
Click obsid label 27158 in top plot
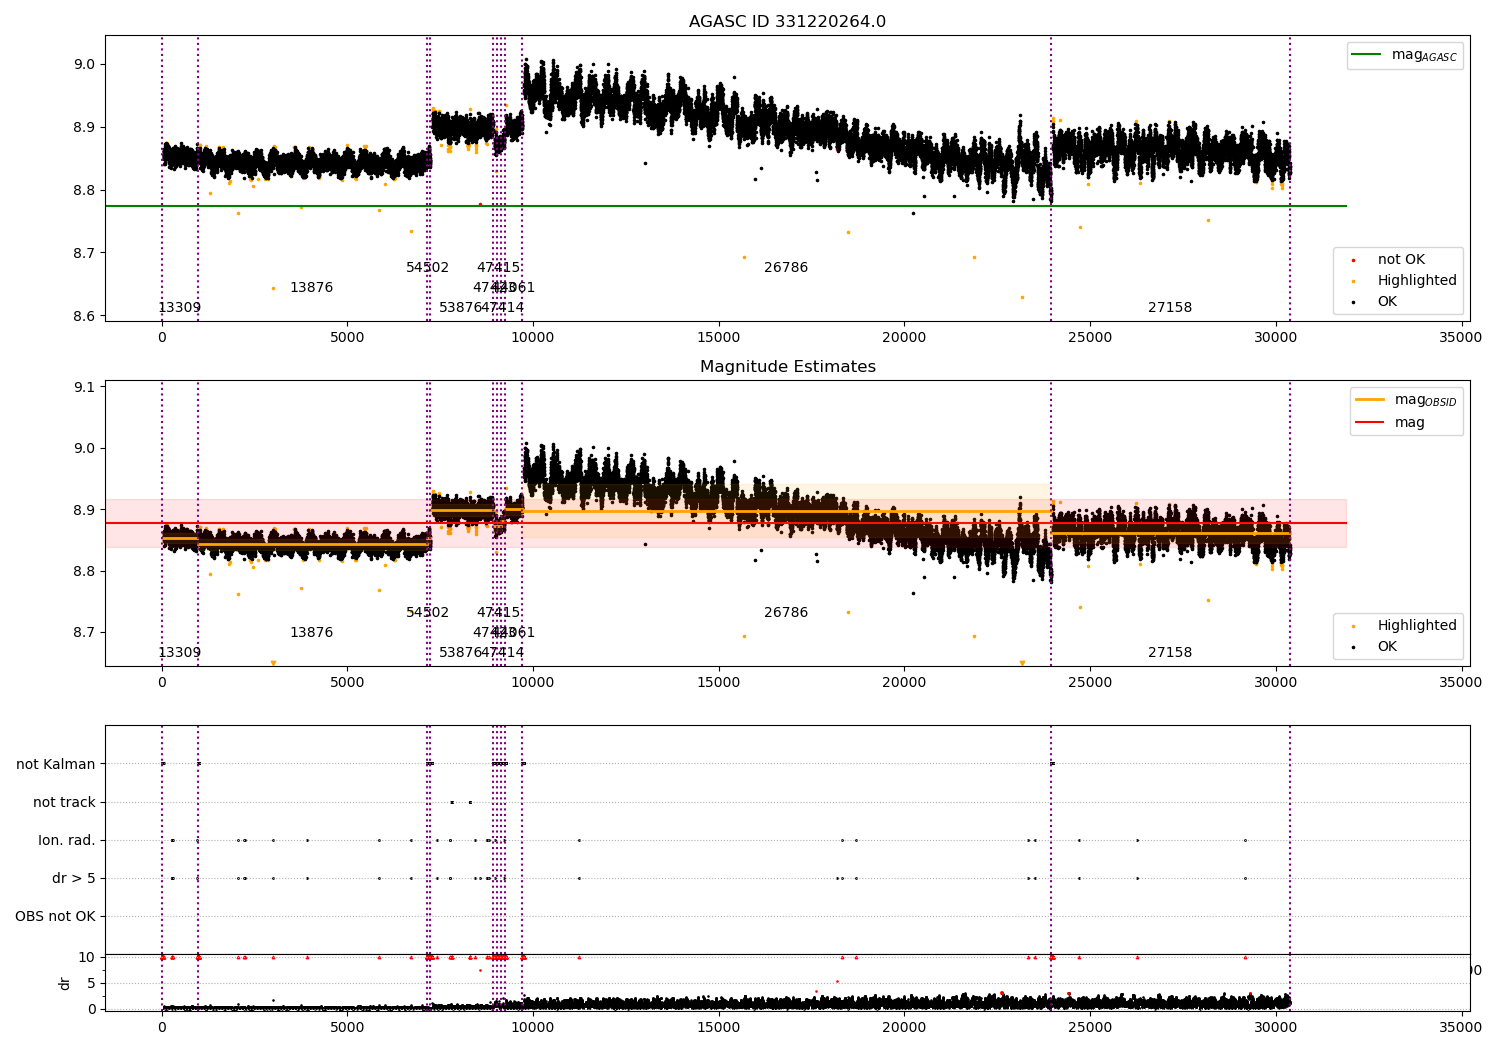click(1170, 308)
